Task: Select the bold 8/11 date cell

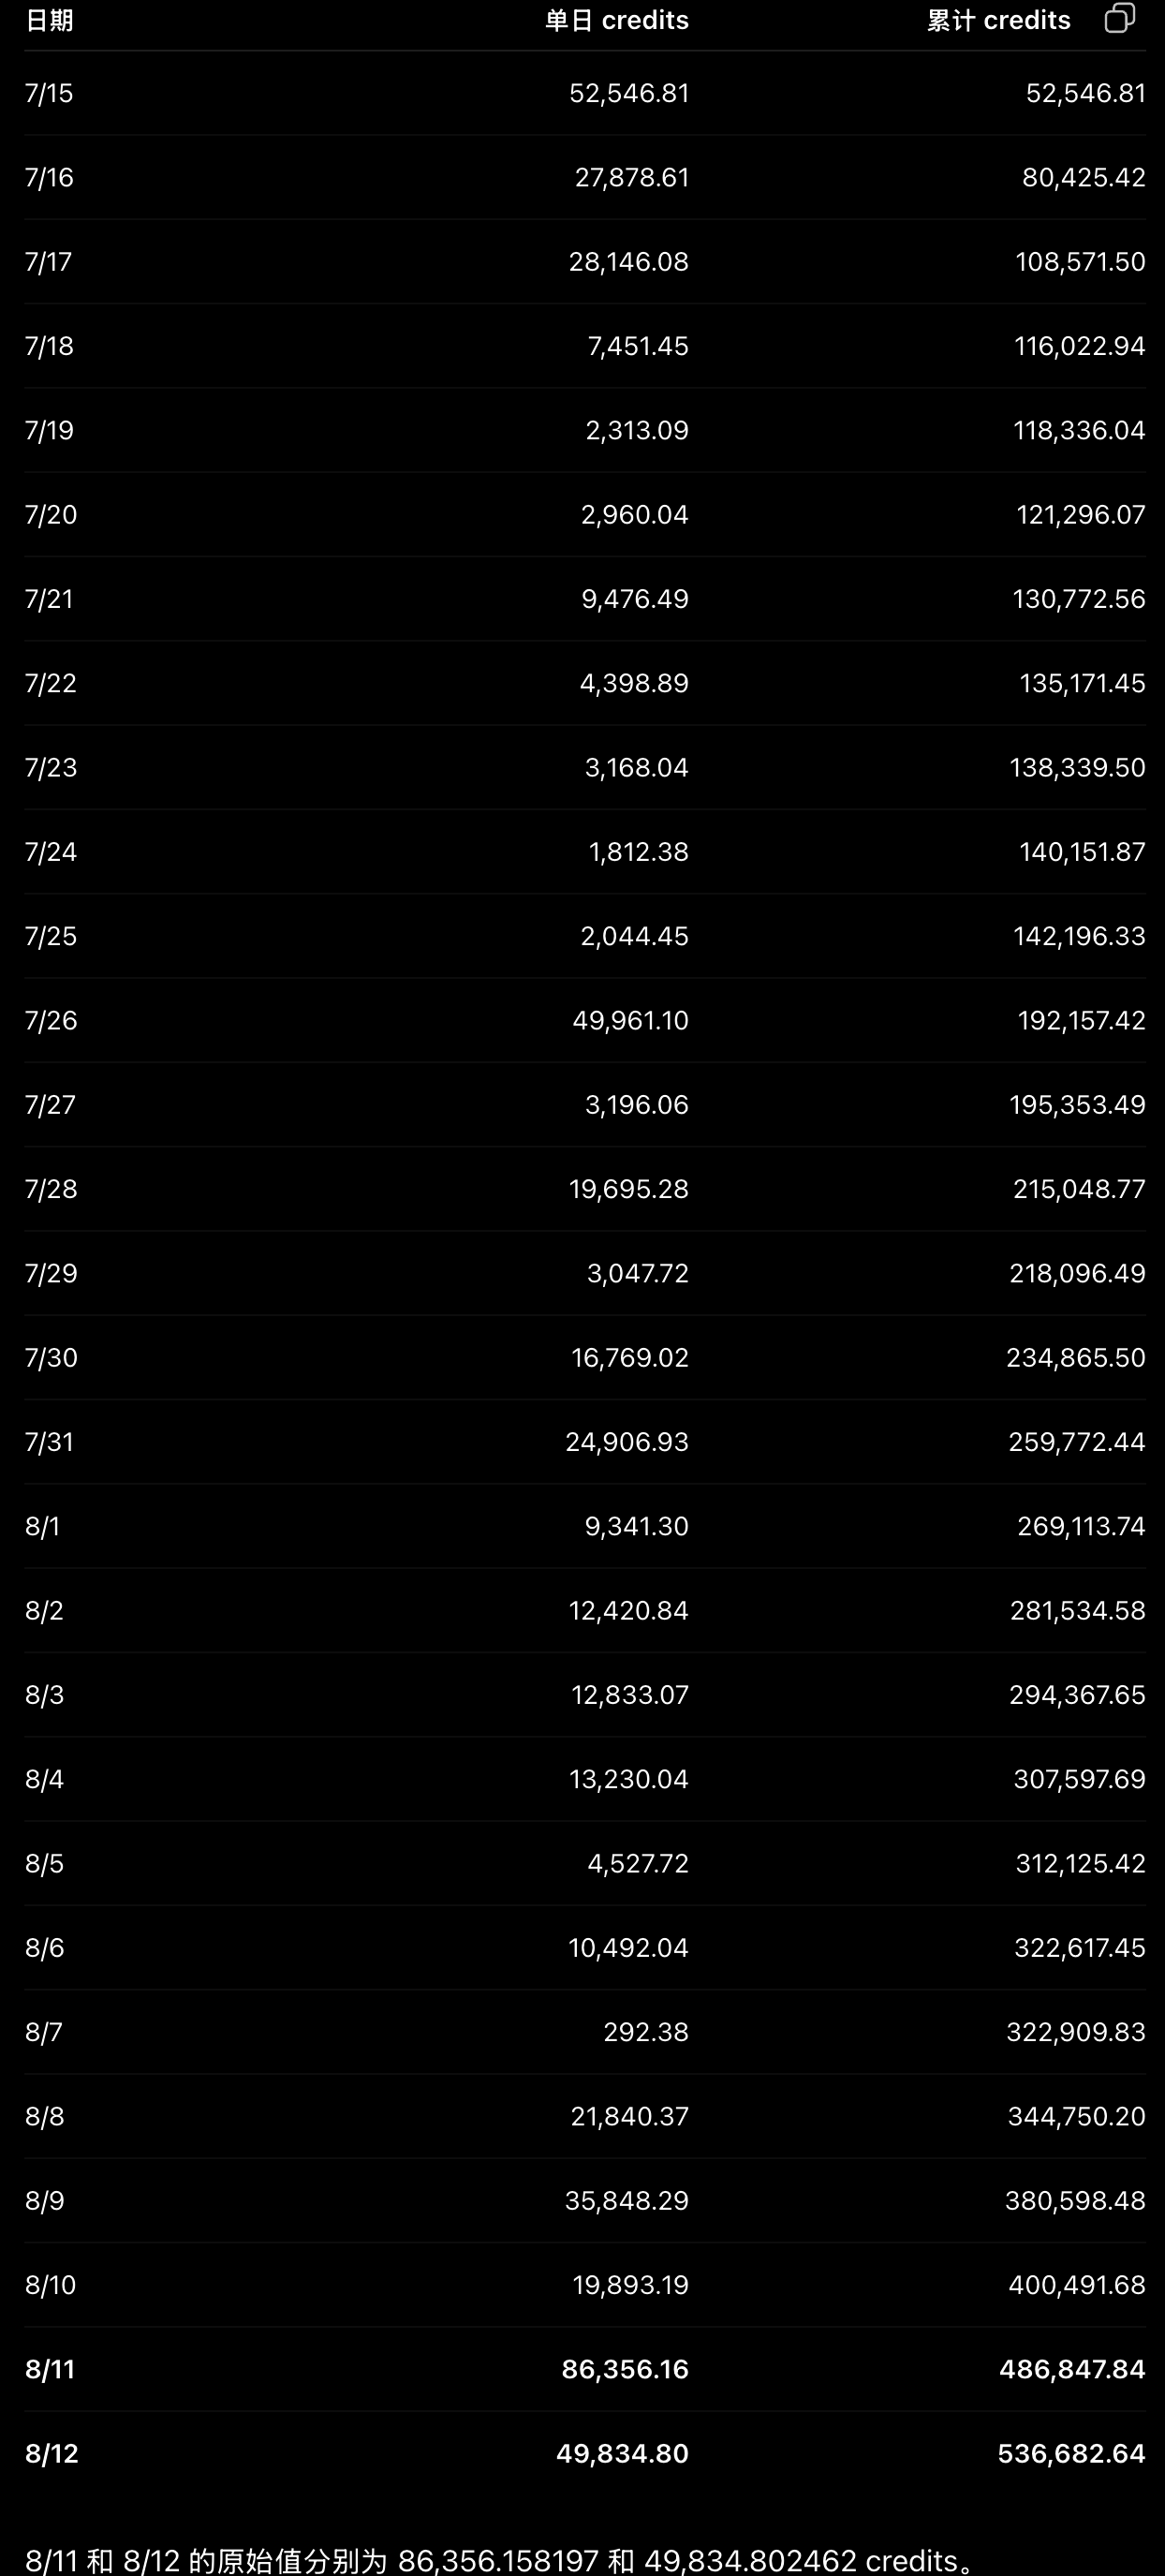Action: coord(50,2369)
